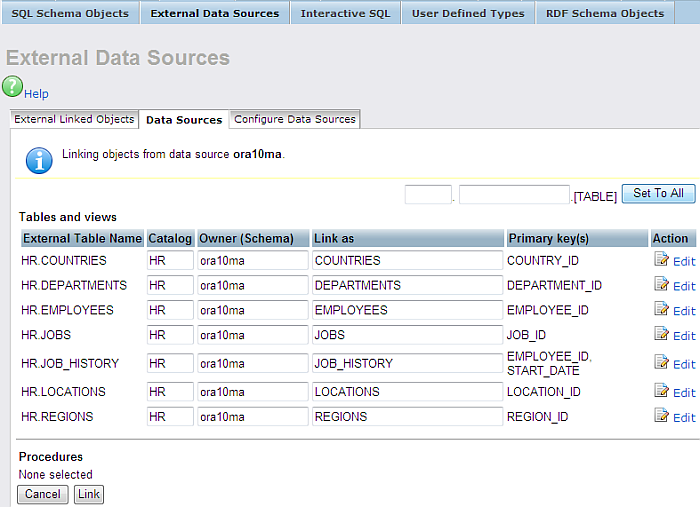Select the External Linked Objects subtab
This screenshot has width=700, height=507.
(74, 119)
